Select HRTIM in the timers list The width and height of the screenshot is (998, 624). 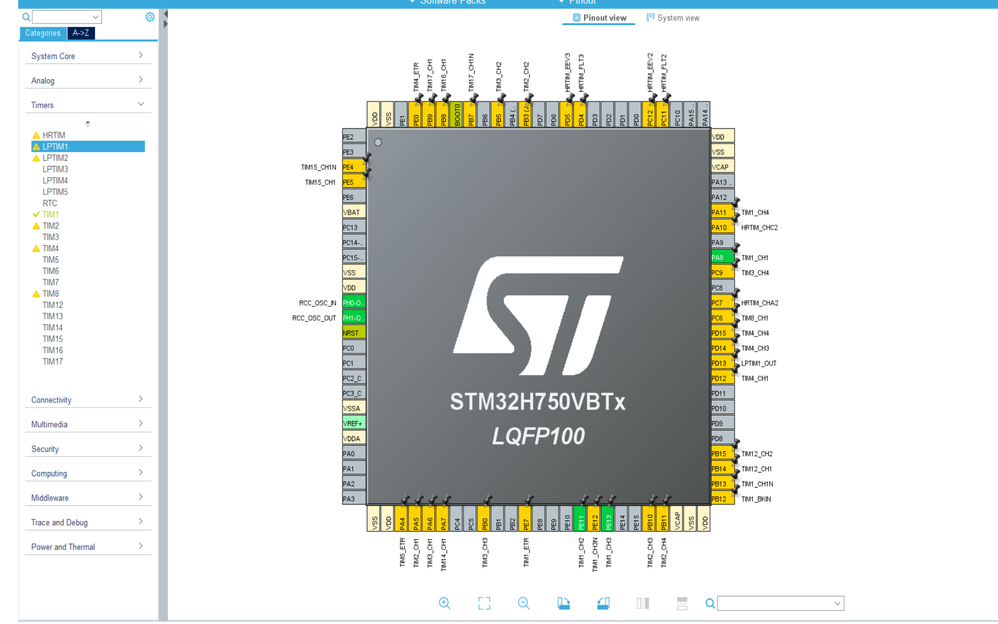[x=54, y=135]
